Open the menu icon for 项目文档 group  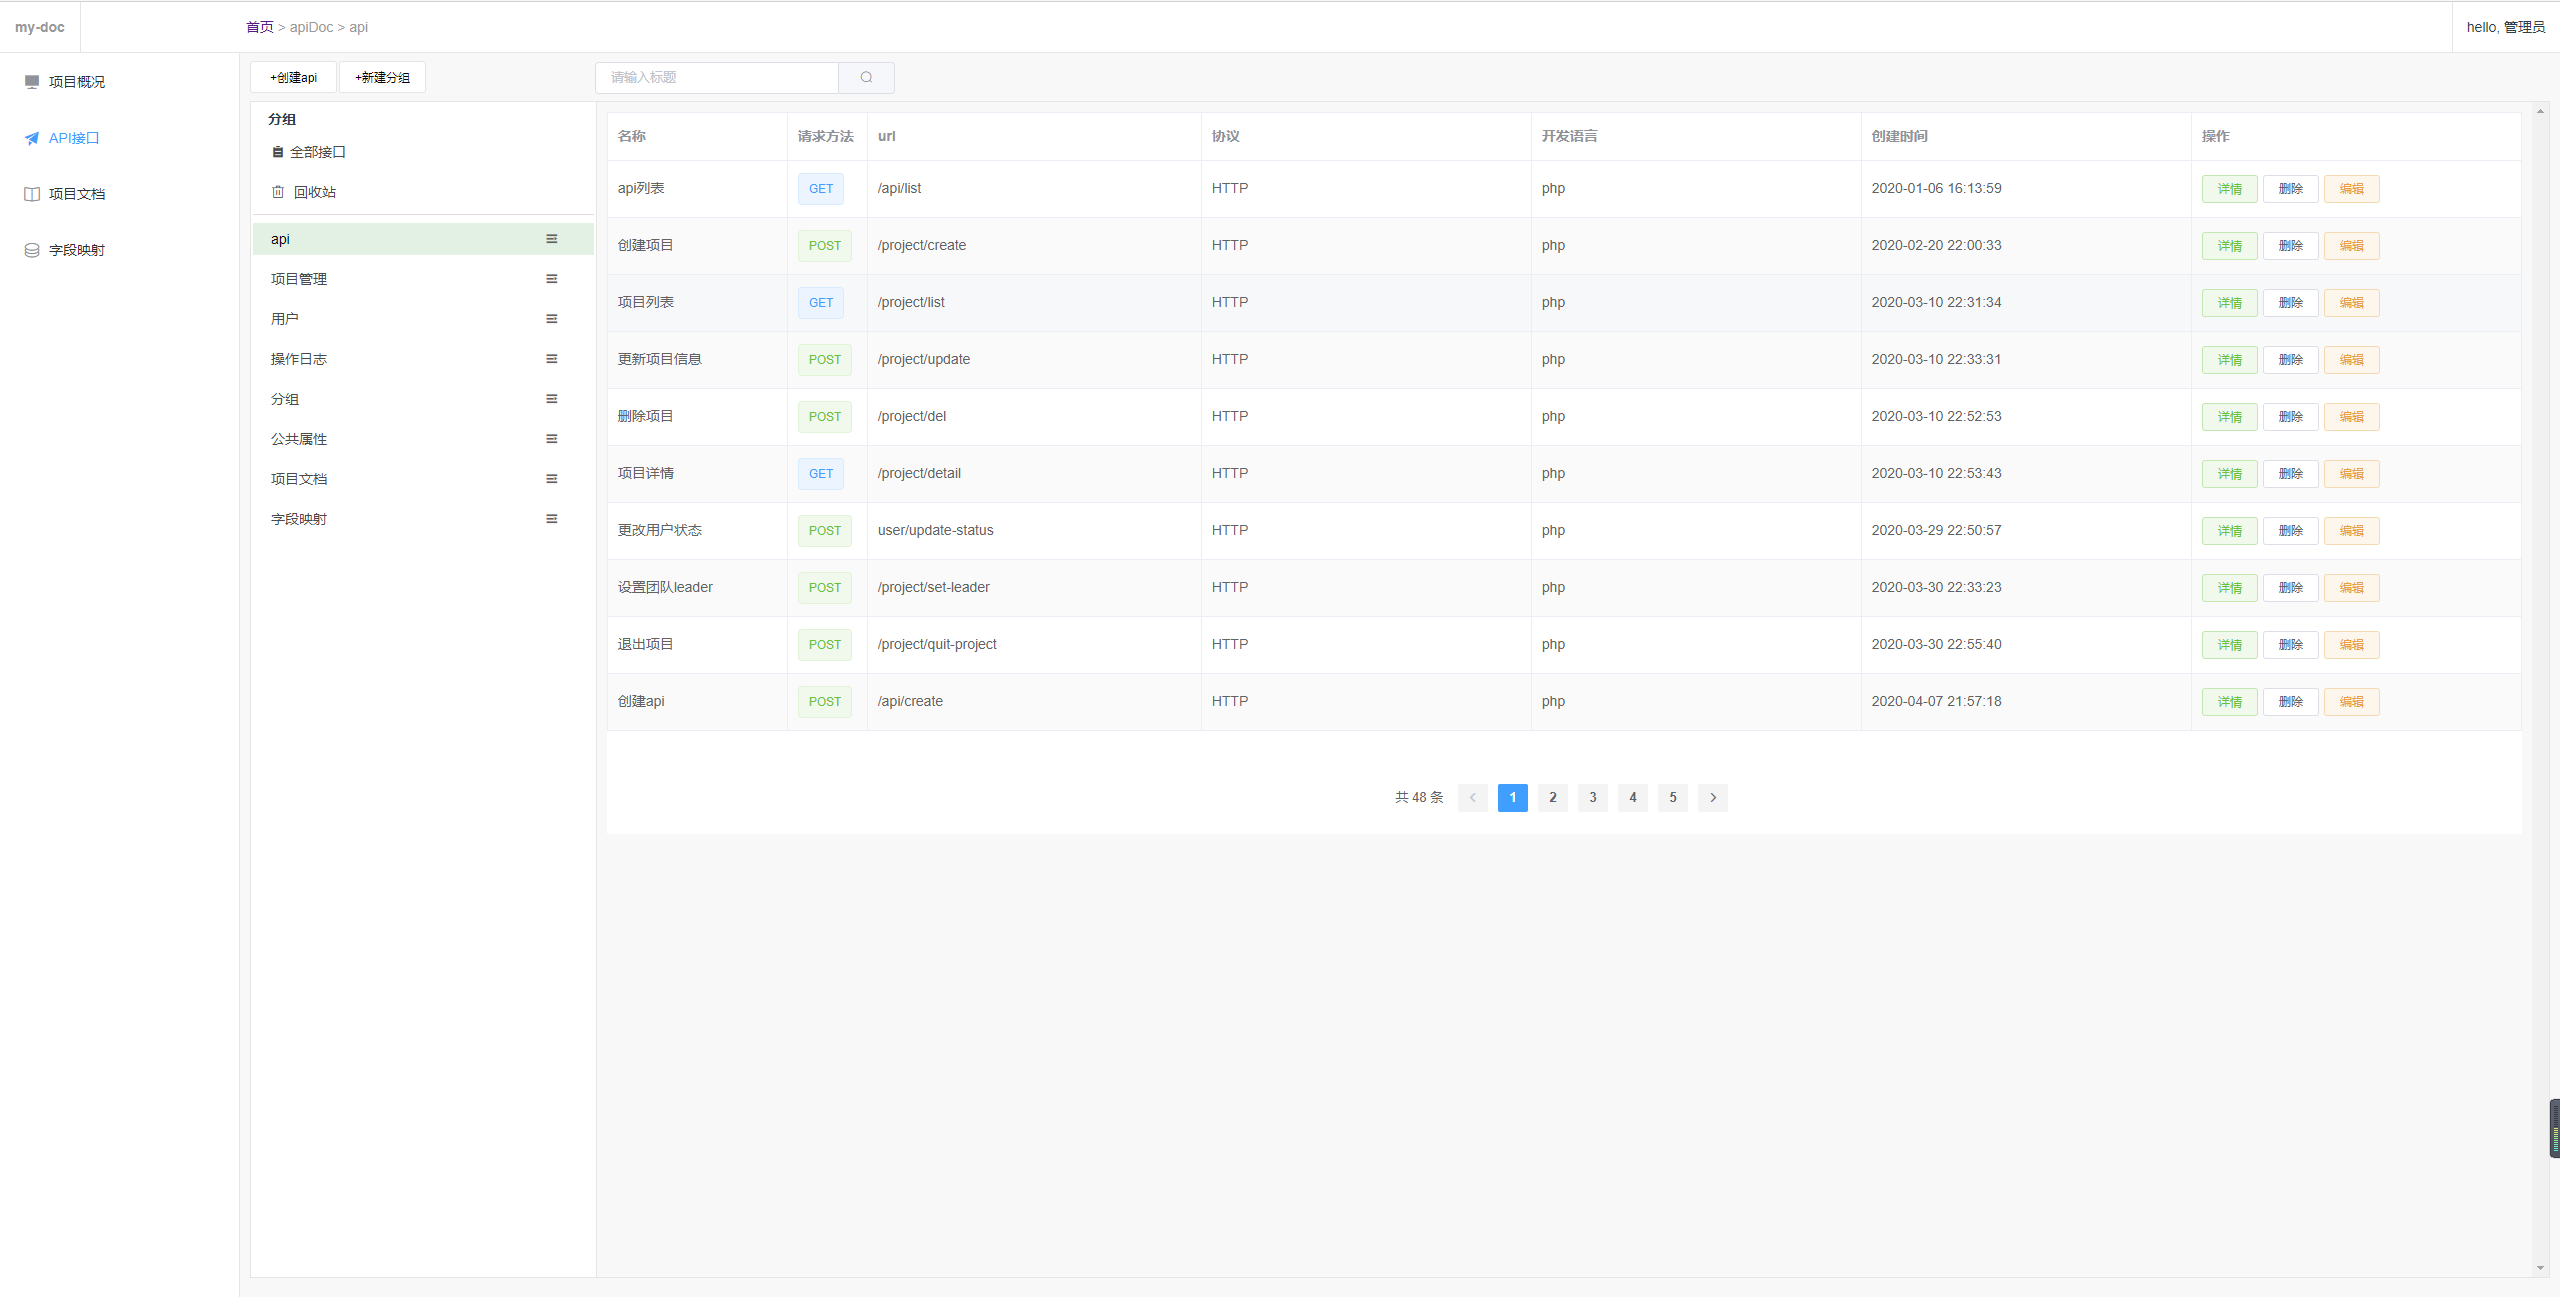click(551, 479)
